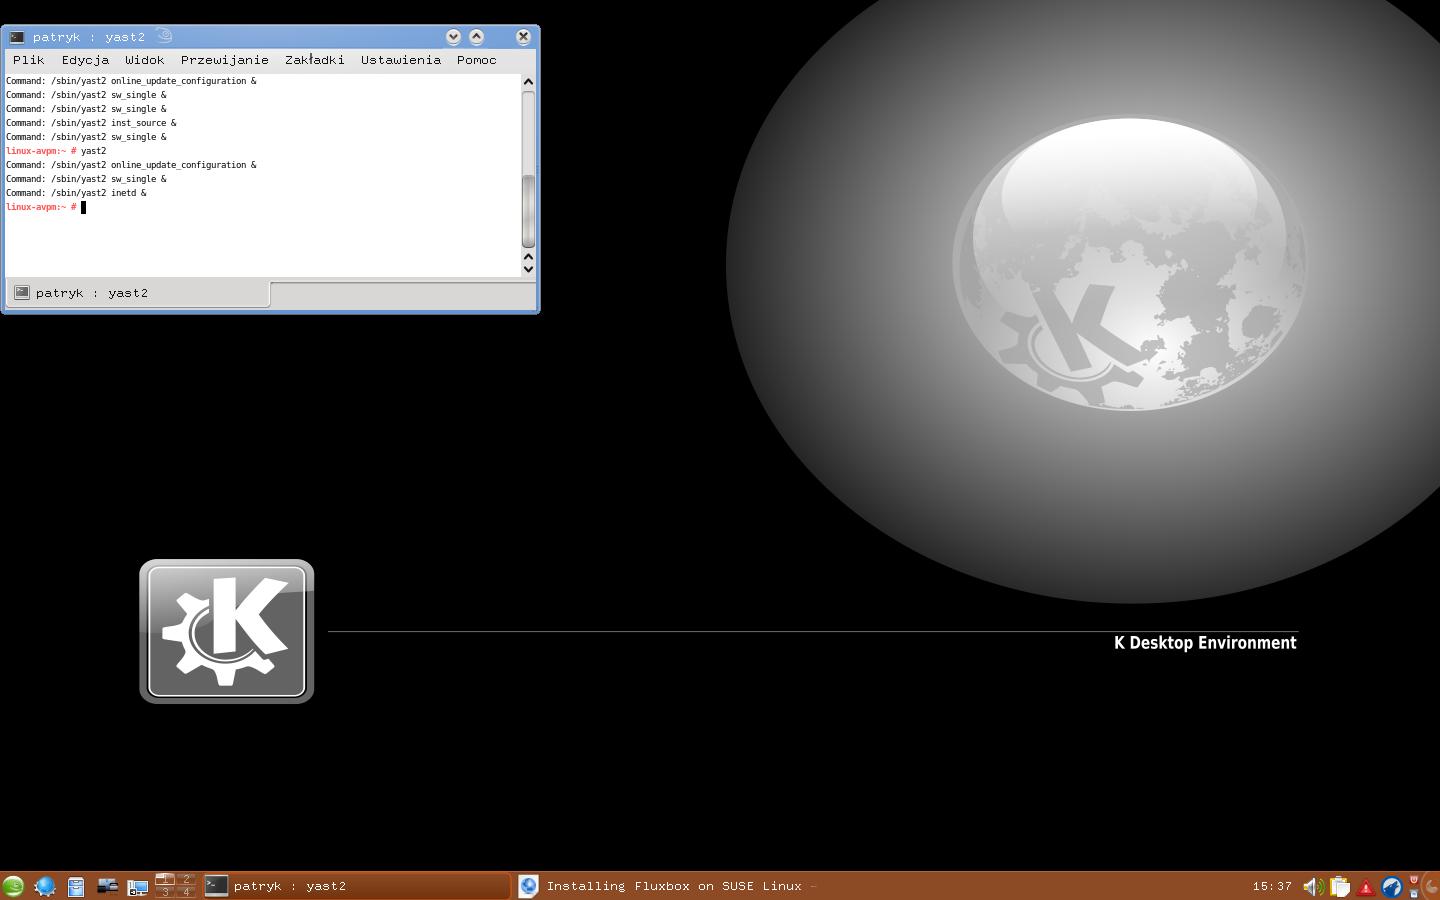
Task: Click the show desktop monitor icon
Action: [x=138, y=886]
